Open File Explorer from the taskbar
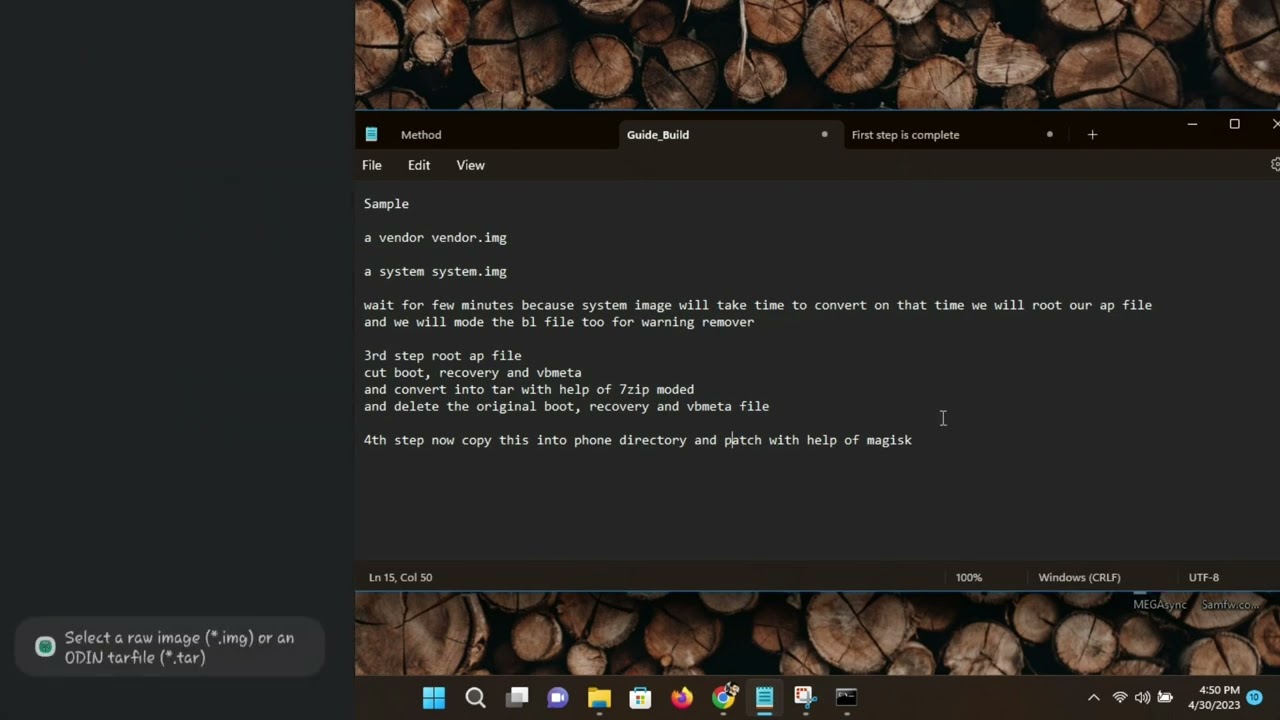Screen dimensions: 1280x720 click(x=599, y=698)
